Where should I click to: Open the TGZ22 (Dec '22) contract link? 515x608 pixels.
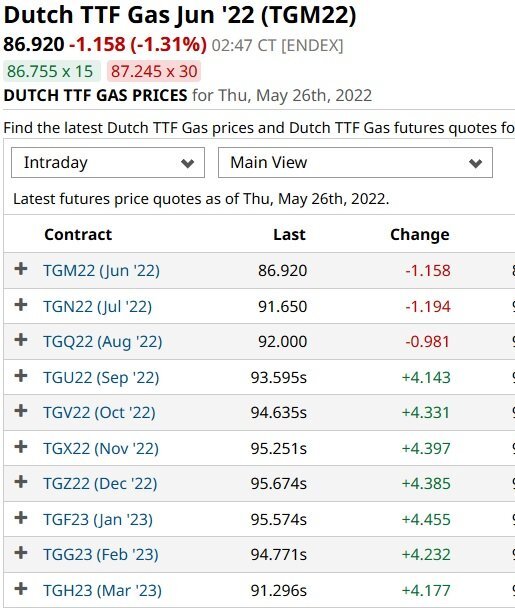100,484
